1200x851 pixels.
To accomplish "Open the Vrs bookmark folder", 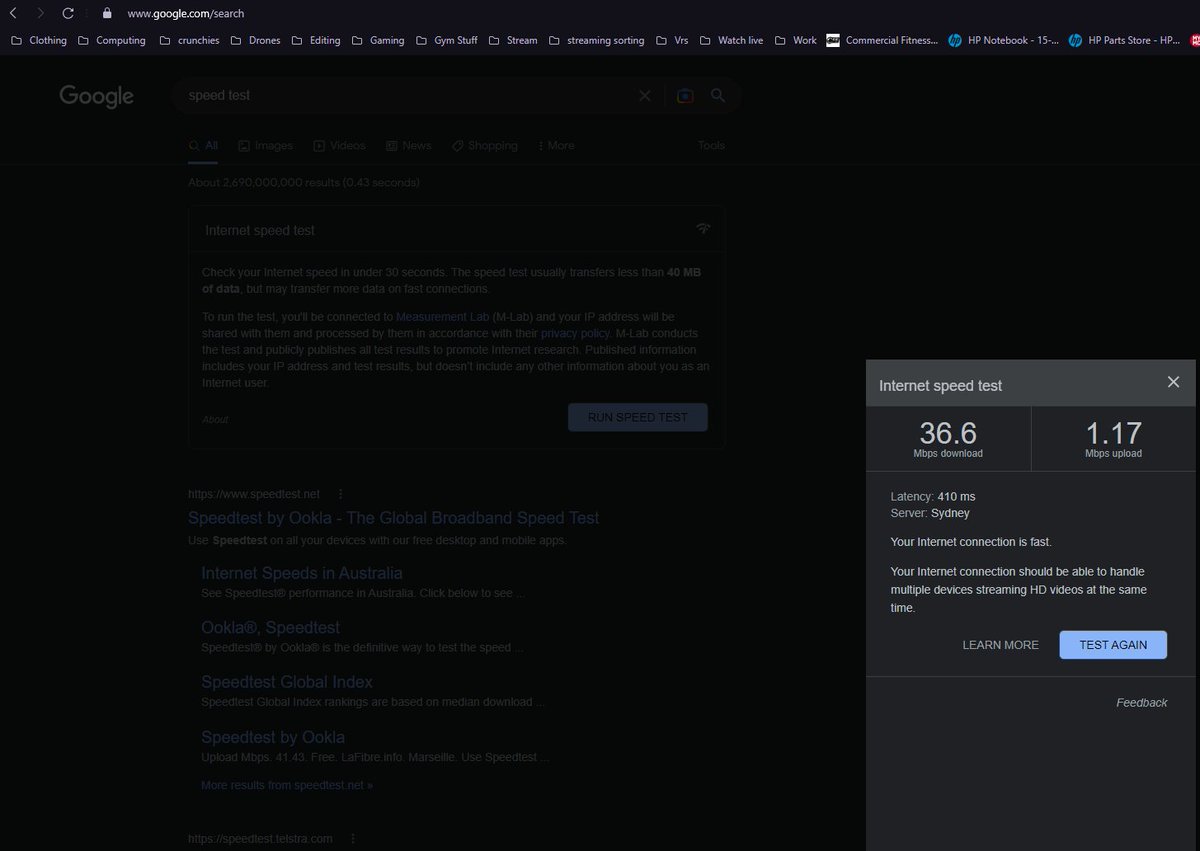I will click(x=672, y=41).
